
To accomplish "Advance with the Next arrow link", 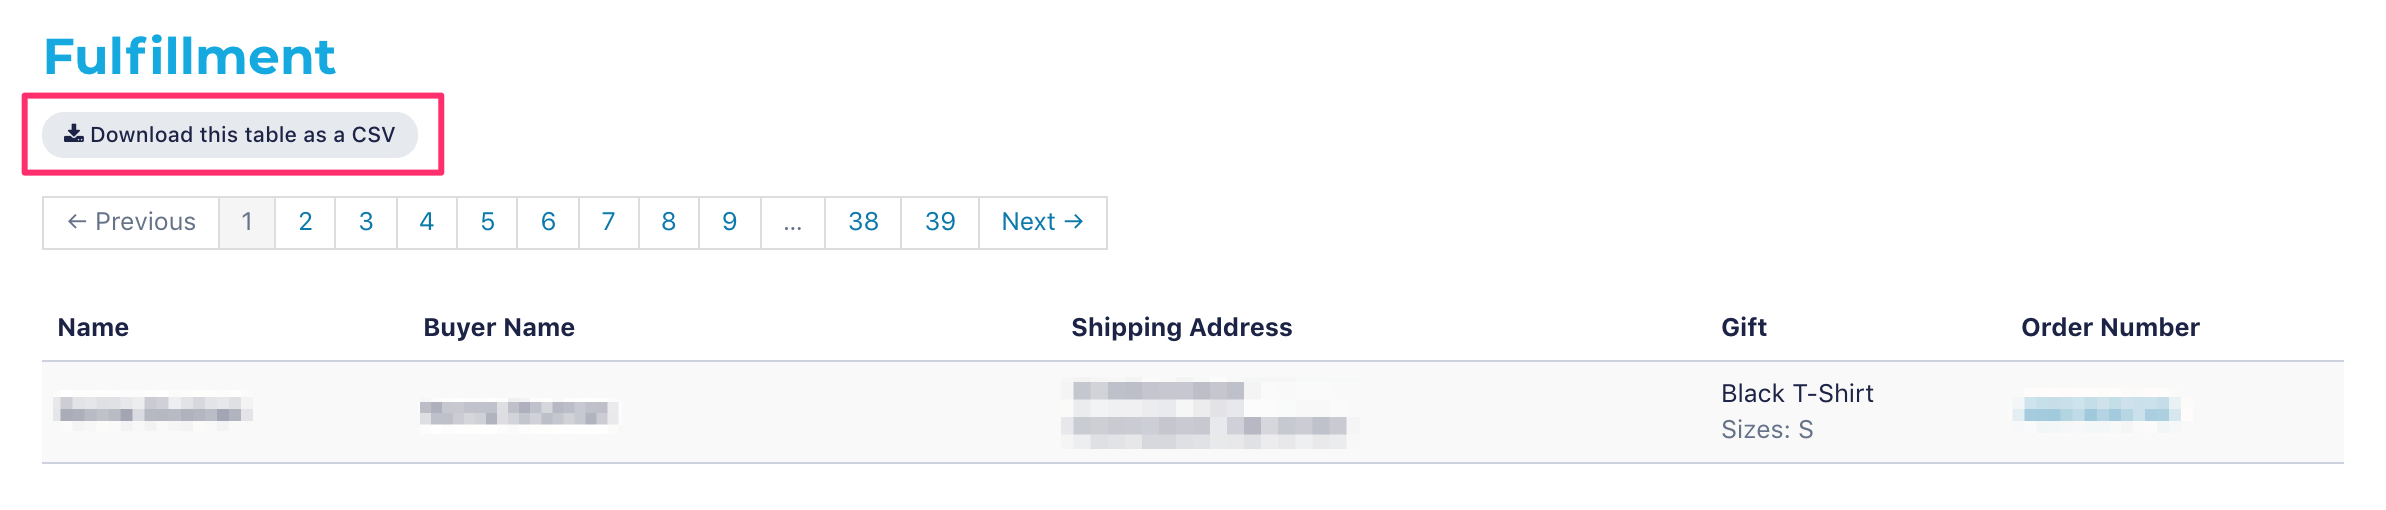I will click(1043, 222).
